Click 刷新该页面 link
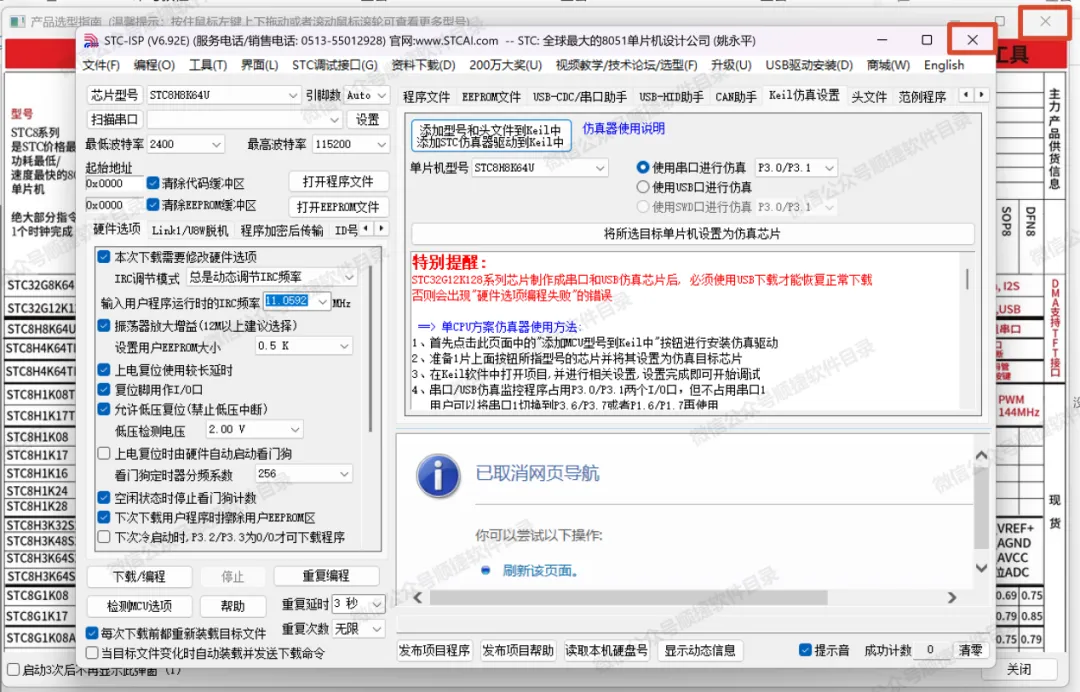 540,571
